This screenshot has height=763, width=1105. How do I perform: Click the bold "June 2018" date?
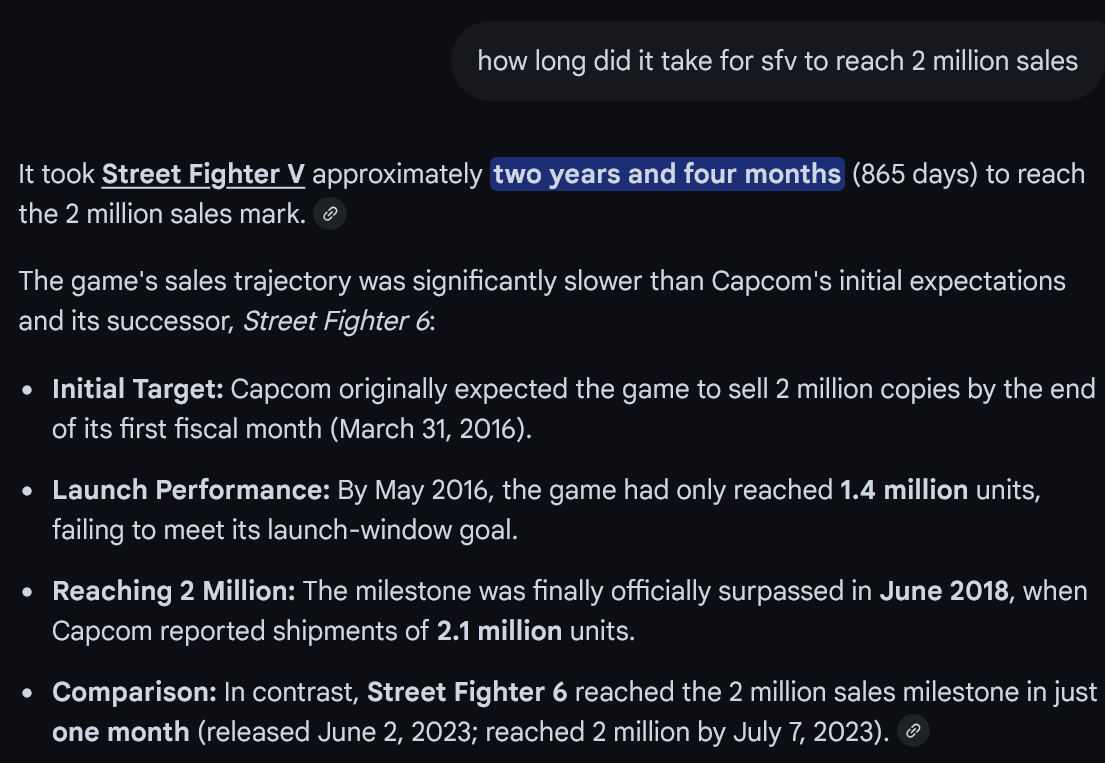pos(944,591)
